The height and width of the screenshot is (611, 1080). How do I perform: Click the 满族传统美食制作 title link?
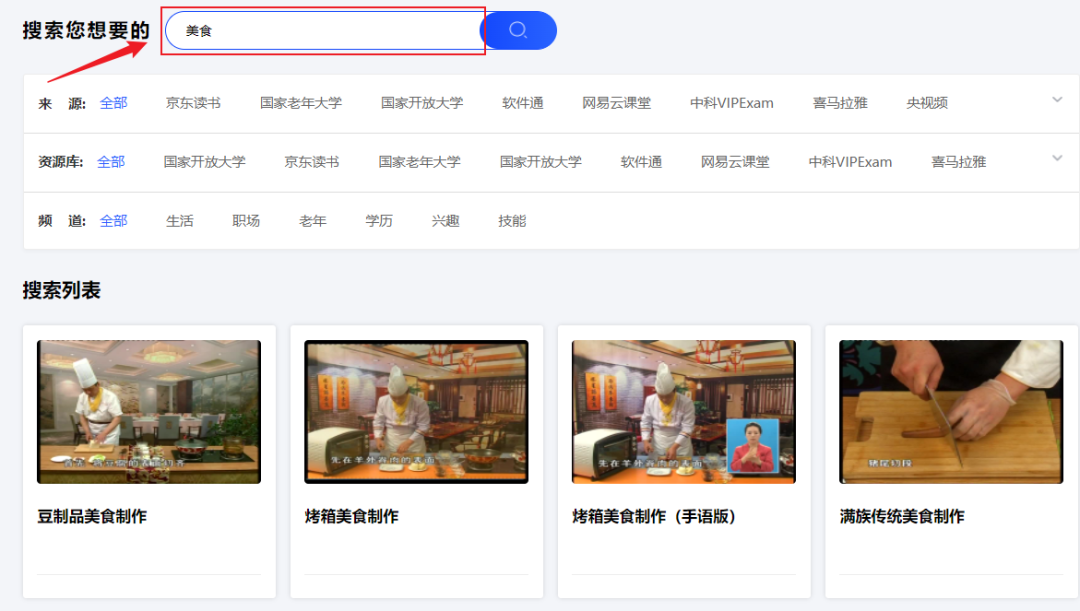tap(902, 517)
